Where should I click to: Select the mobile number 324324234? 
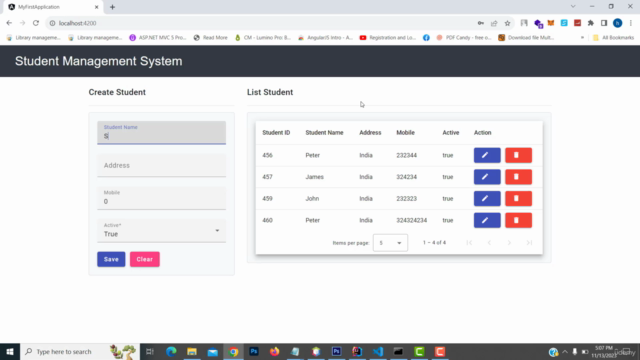click(411, 220)
